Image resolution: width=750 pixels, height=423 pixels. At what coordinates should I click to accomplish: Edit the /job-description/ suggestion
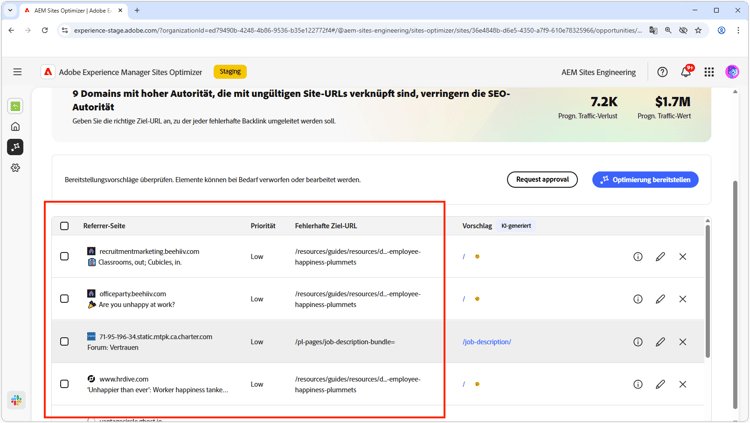coord(660,342)
